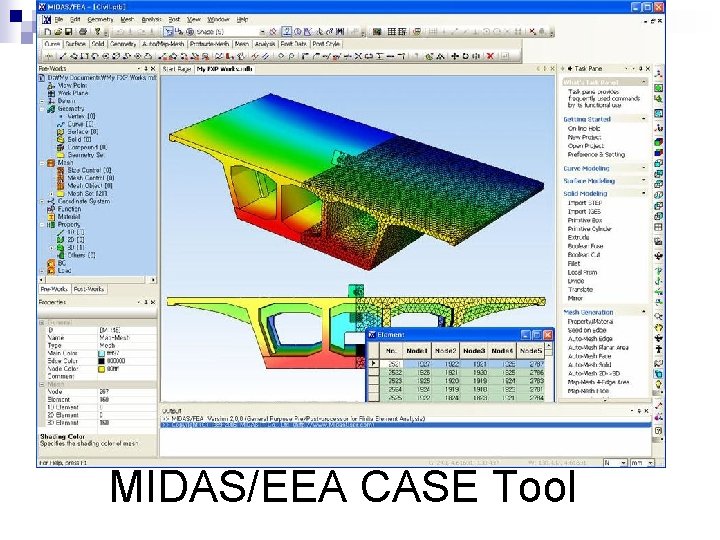Open the Mesh menu
The height and width of the screenshot is (540, 720).
[127, 19]
